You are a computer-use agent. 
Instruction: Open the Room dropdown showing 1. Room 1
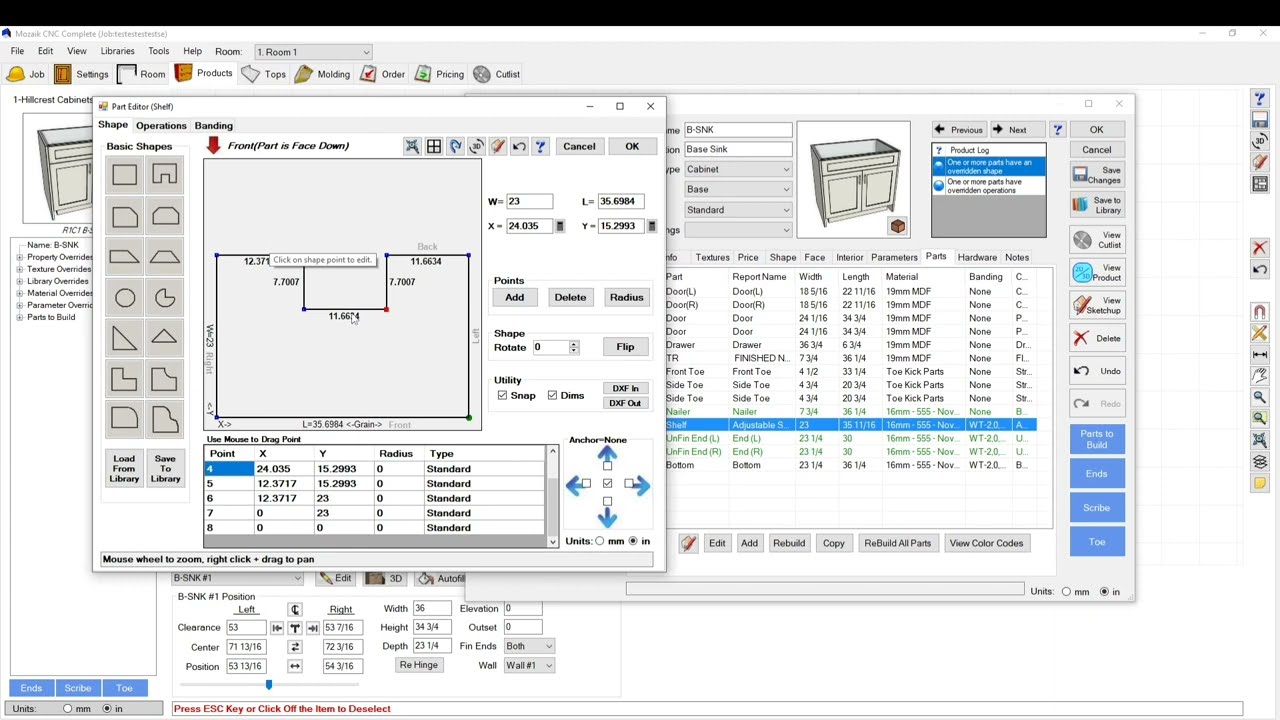313,52
